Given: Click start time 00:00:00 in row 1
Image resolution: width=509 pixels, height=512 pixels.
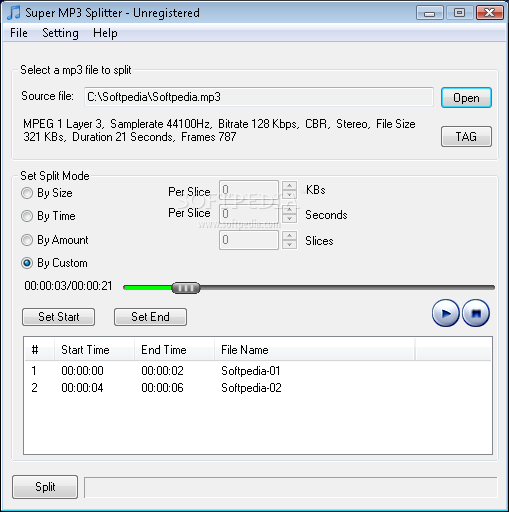Looking at the screenshot, I should (x=82, y=371).
